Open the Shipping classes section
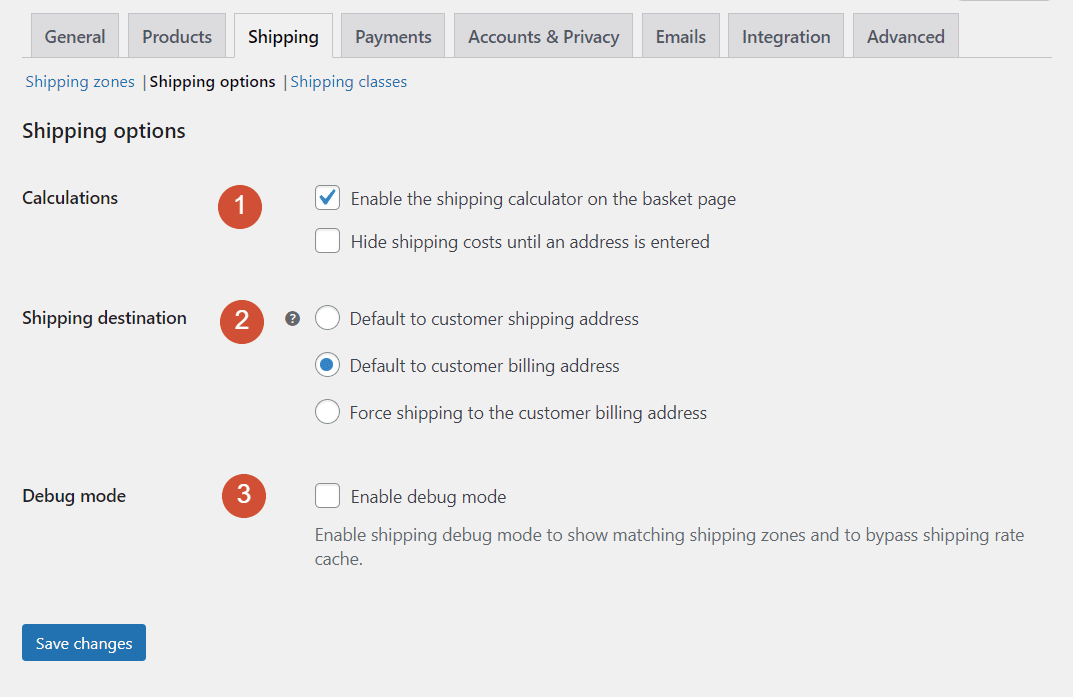Screen dimensions: 1073x697 coord(348,81)
